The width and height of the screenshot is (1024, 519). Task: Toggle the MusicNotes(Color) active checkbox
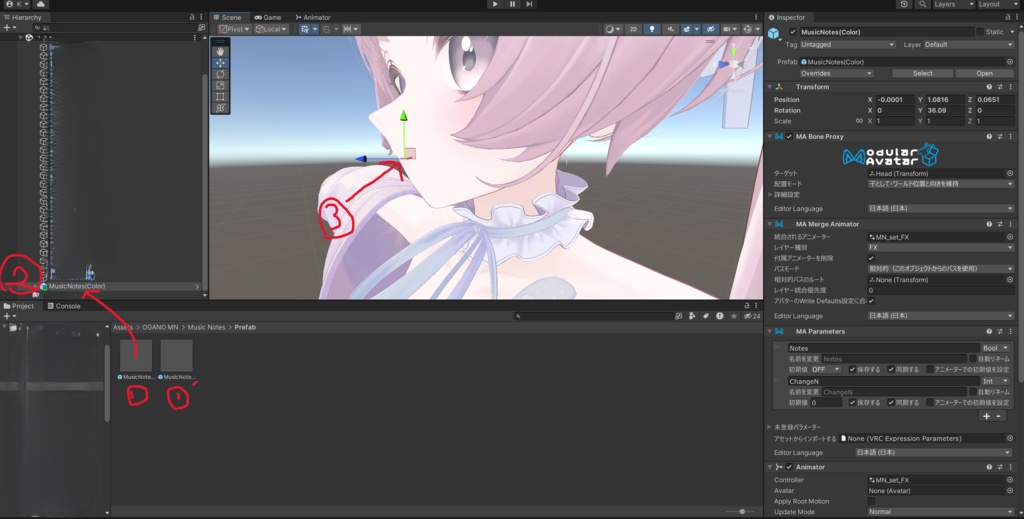[793, 31]
